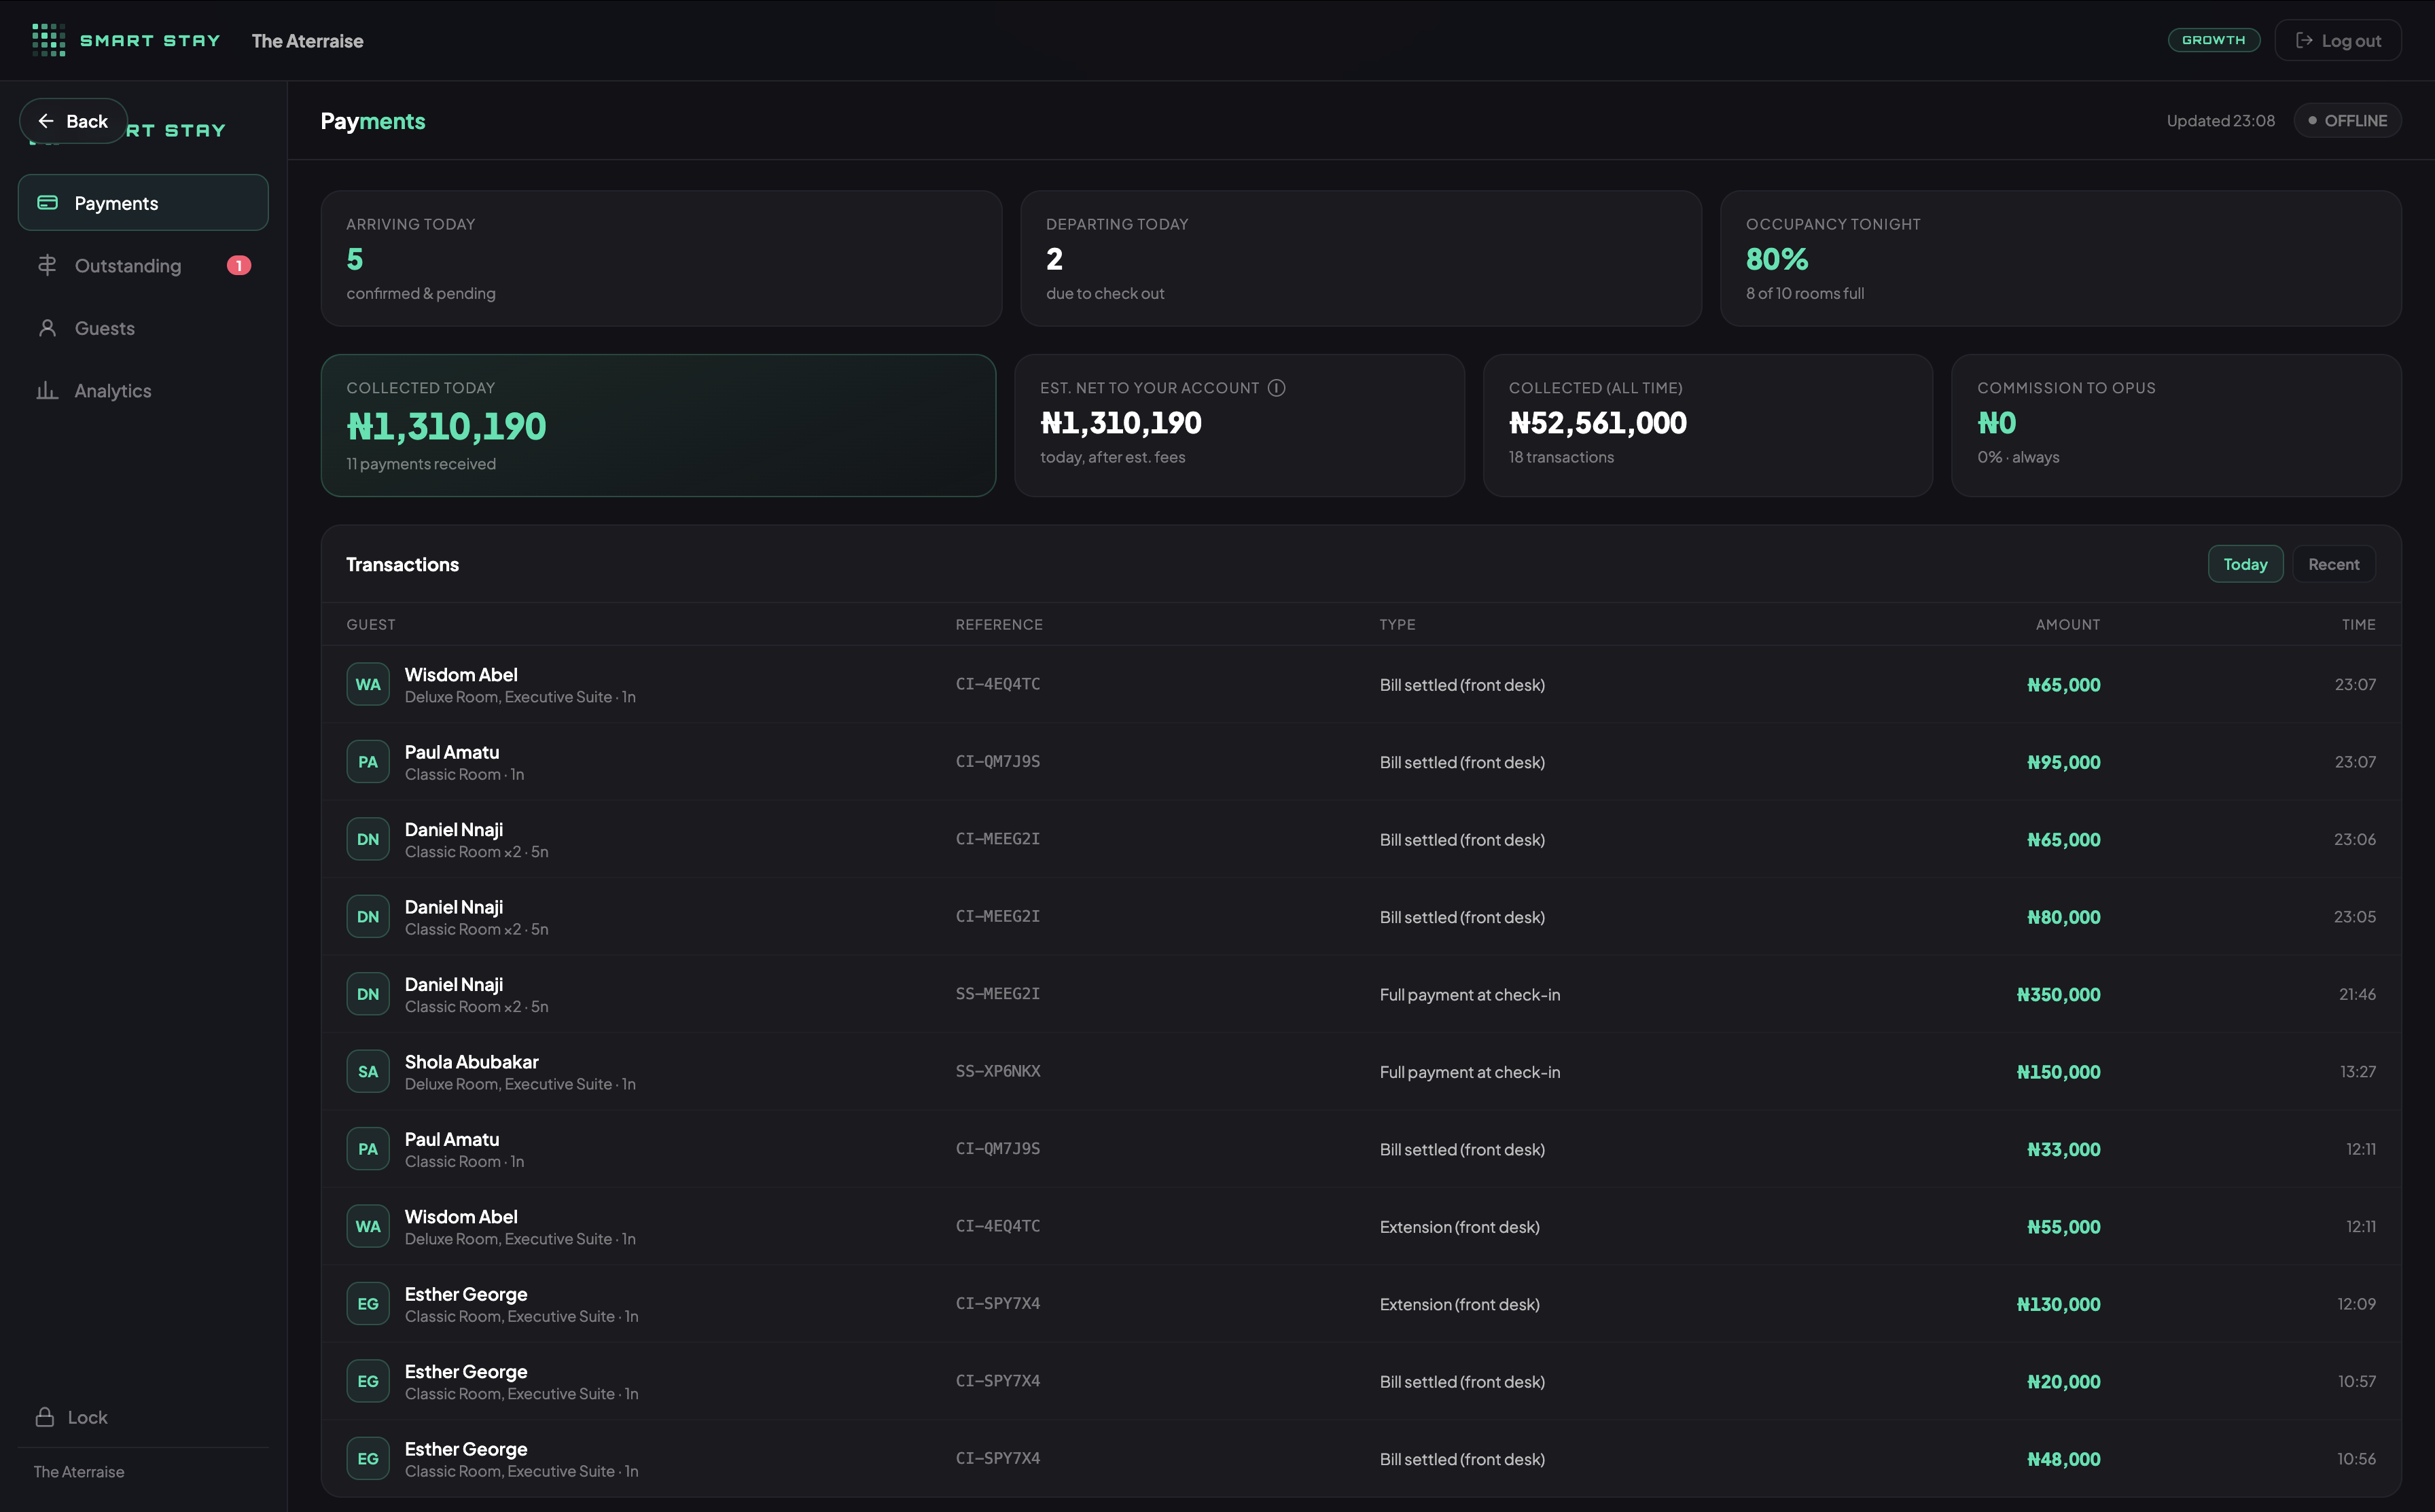Click The Aterraise label at sidebar bottom
This screenshot has height=1512, width=2435.
(x=79, y=1471)
